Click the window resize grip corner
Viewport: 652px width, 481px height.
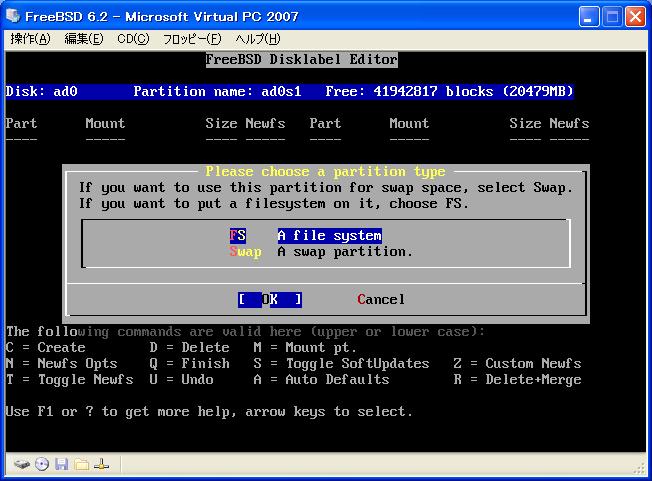(640, 470)
